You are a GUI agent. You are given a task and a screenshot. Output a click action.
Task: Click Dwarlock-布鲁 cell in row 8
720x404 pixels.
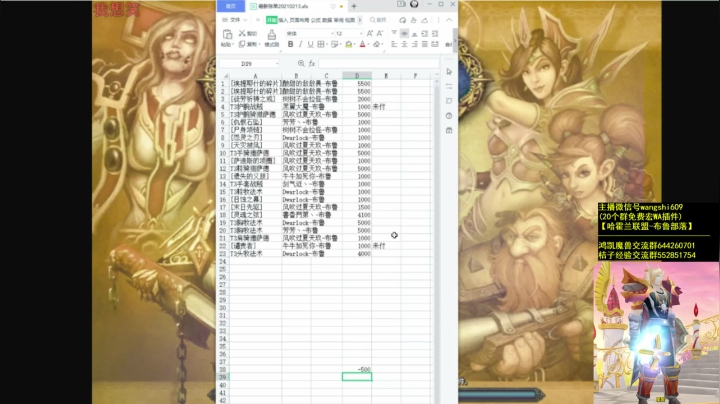tap(303, 137)
